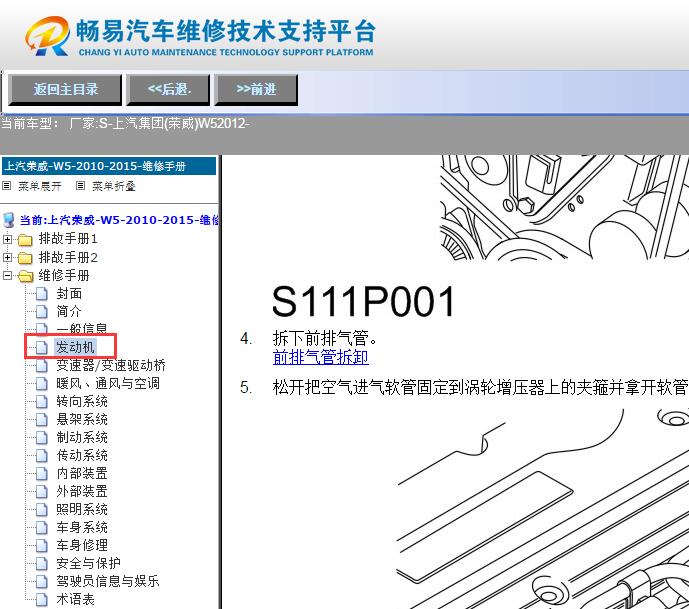
Task: Click the document icon beside 变速器/变速驱动桥
Action: coord(42,366)
